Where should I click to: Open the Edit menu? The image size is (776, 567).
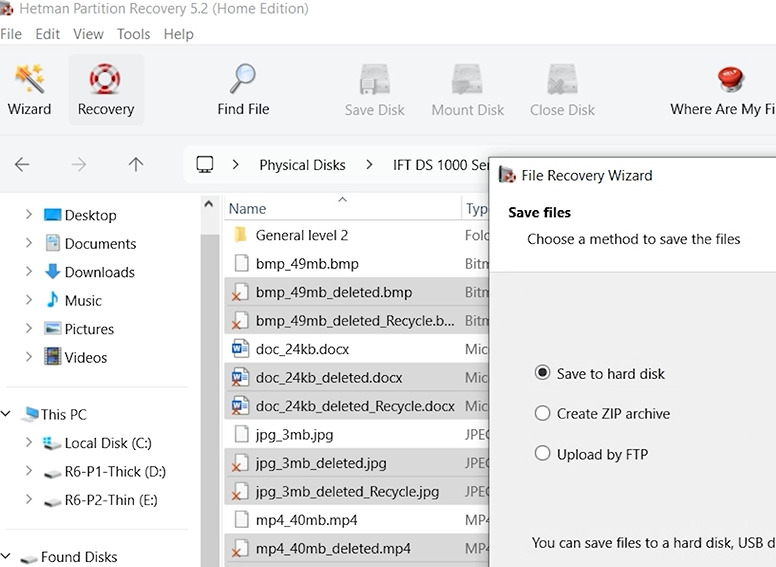(x=48, y=34)
